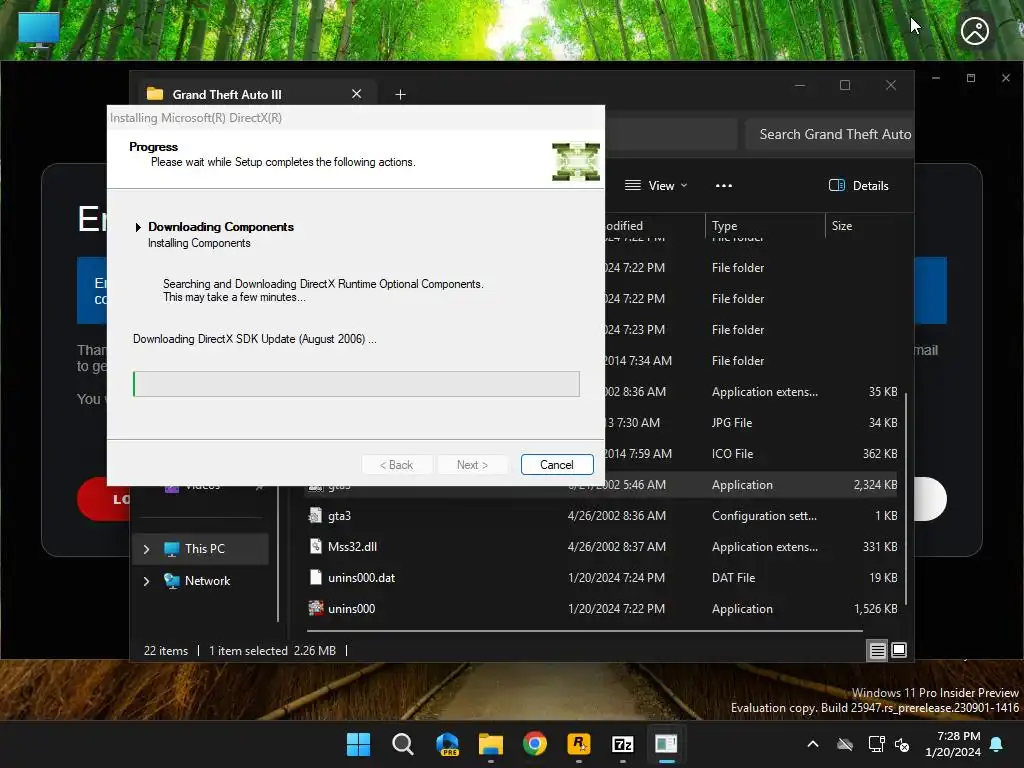Click the Search Grand Theft Auto field
Viewport: 1024px width, 768px height.
tap(829, 135)
